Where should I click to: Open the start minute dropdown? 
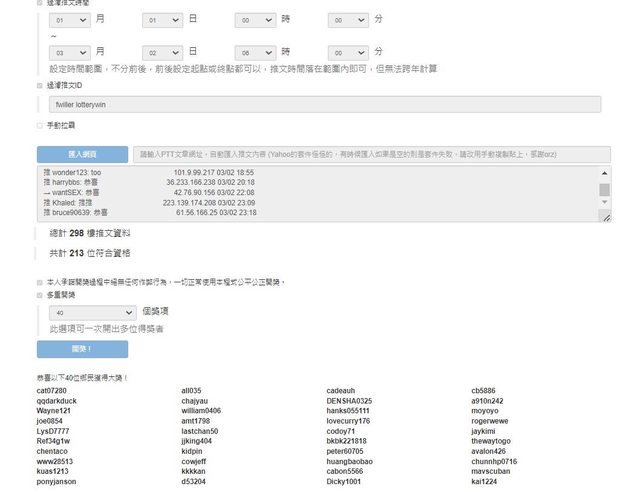tap(349, 20)
